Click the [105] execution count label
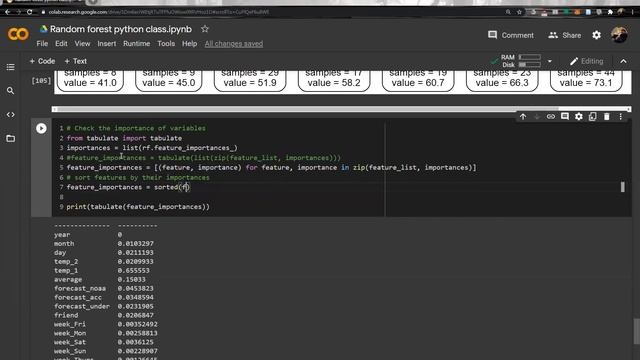 pos(41,81)
